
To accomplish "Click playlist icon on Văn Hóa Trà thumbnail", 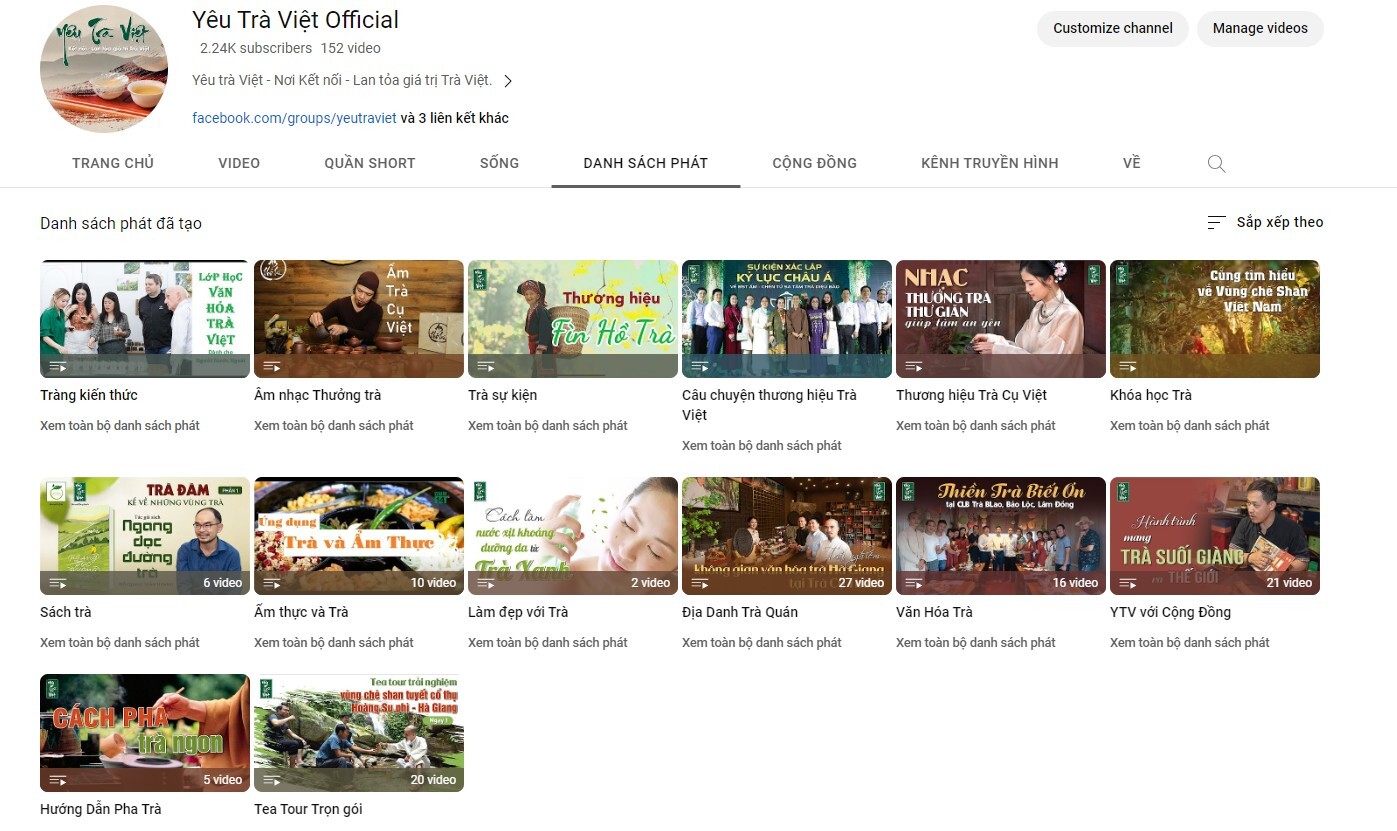I will pos(914,583).
